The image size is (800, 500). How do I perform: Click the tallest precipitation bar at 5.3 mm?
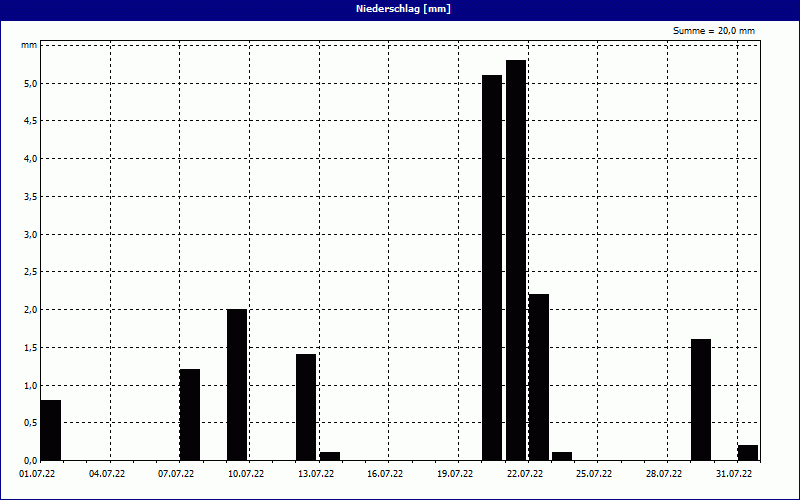pos(516,260)
